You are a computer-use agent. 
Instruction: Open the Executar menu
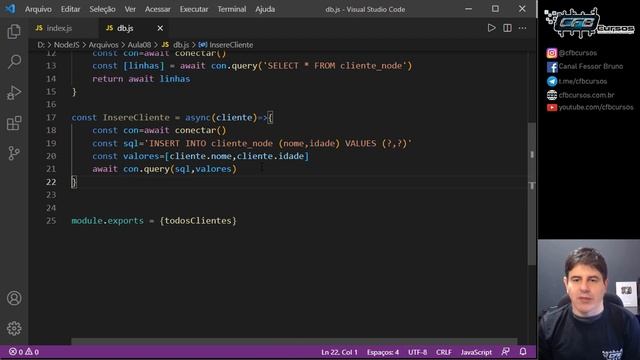[x=193, y=9]
